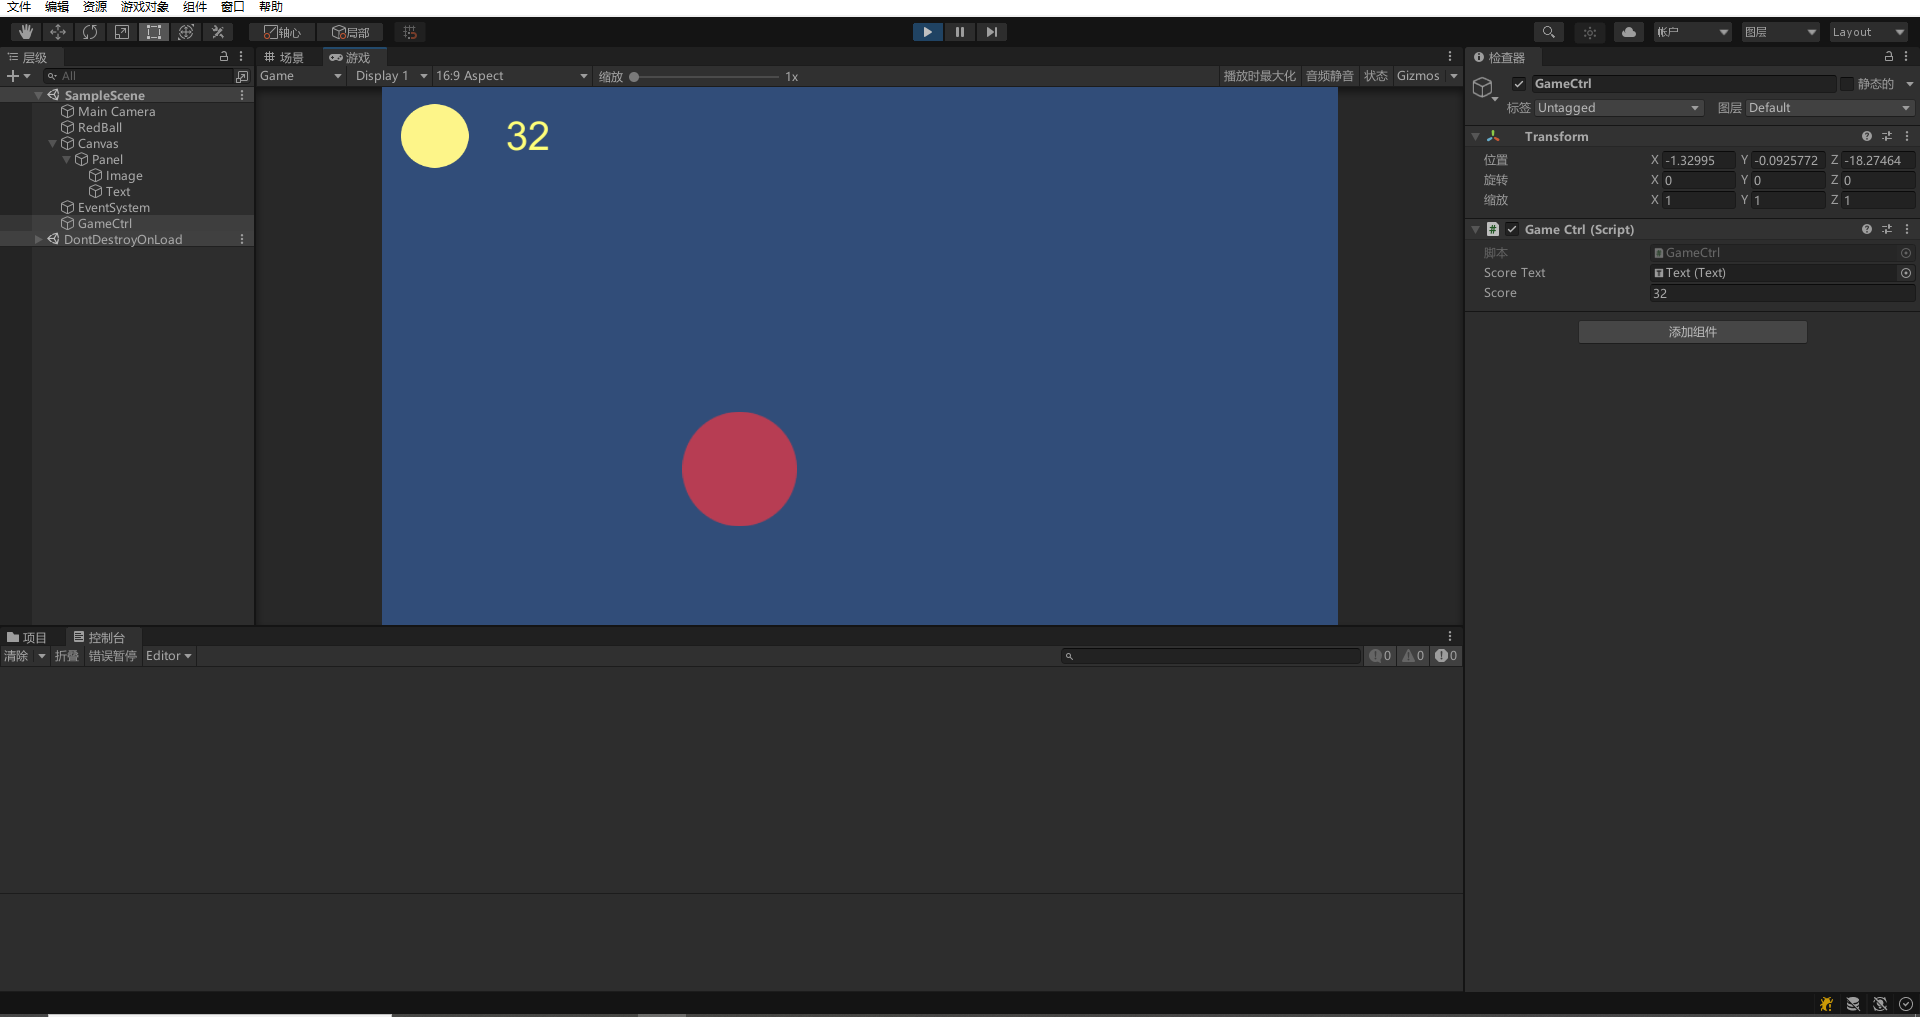Open the object picker for Score Text
This screenshot has height=1017, width=1920.
1906,273
